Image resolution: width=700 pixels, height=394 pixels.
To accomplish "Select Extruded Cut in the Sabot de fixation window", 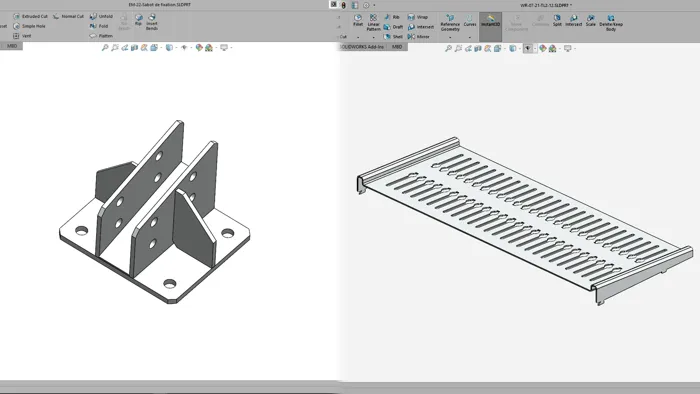I will click(30, 16).
